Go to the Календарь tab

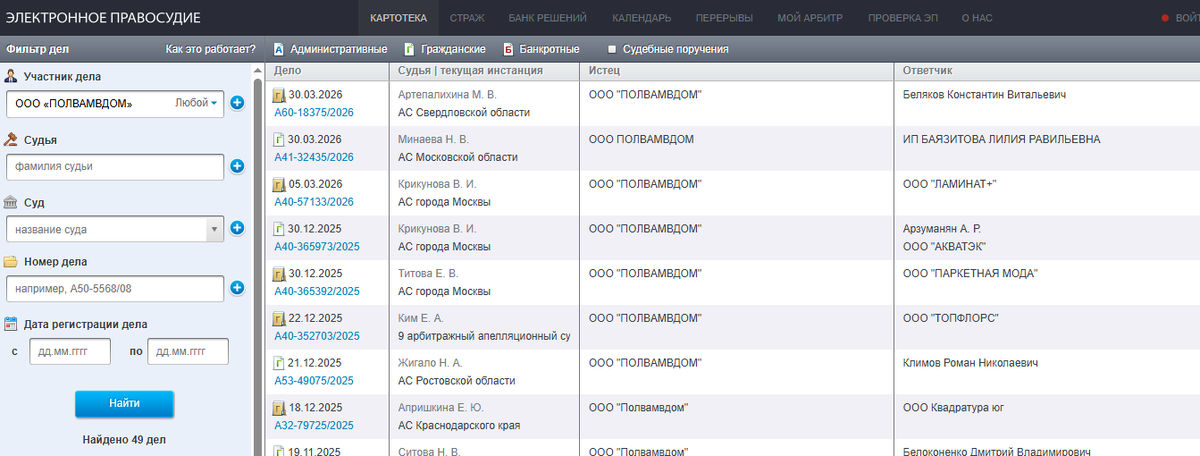642,18
